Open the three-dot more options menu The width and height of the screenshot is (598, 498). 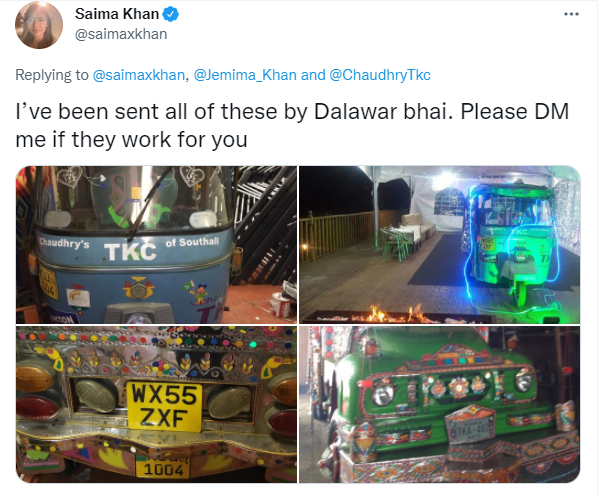[x=571, y=14]
